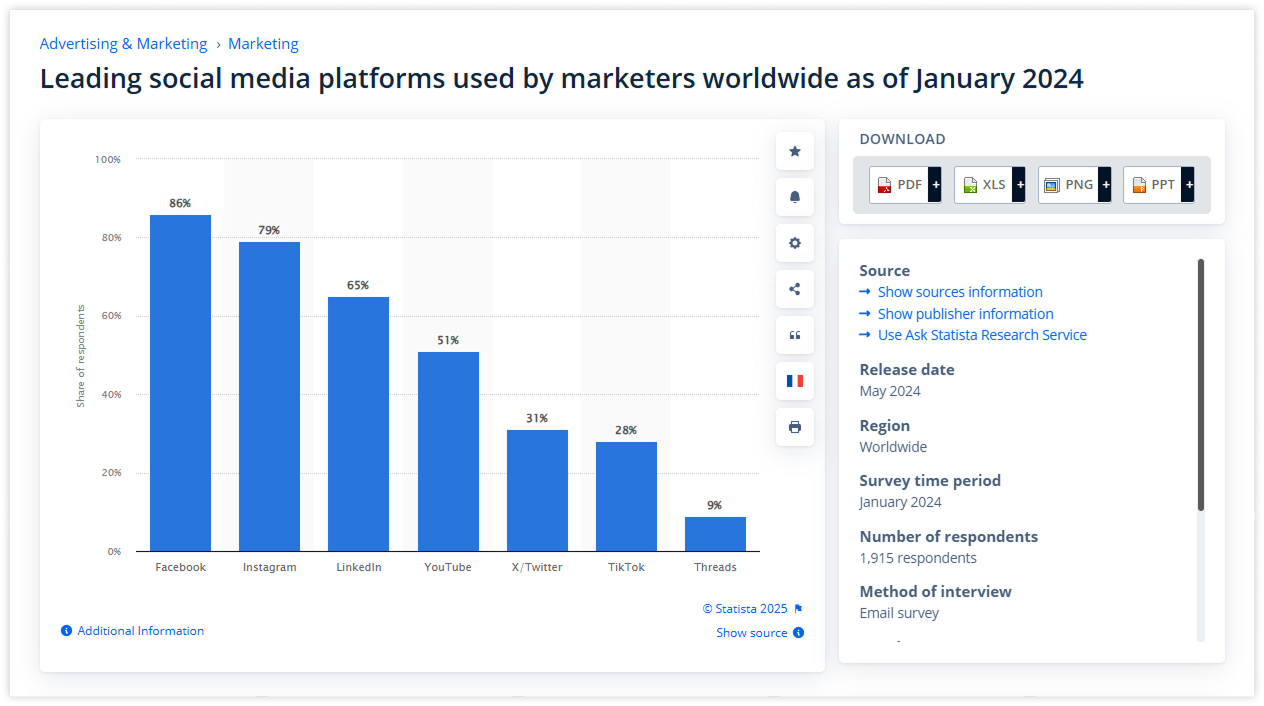Open Advertising & Marketing breadcrumb
The width and height of the screenshot is (1264, 706).
[124, 44]
